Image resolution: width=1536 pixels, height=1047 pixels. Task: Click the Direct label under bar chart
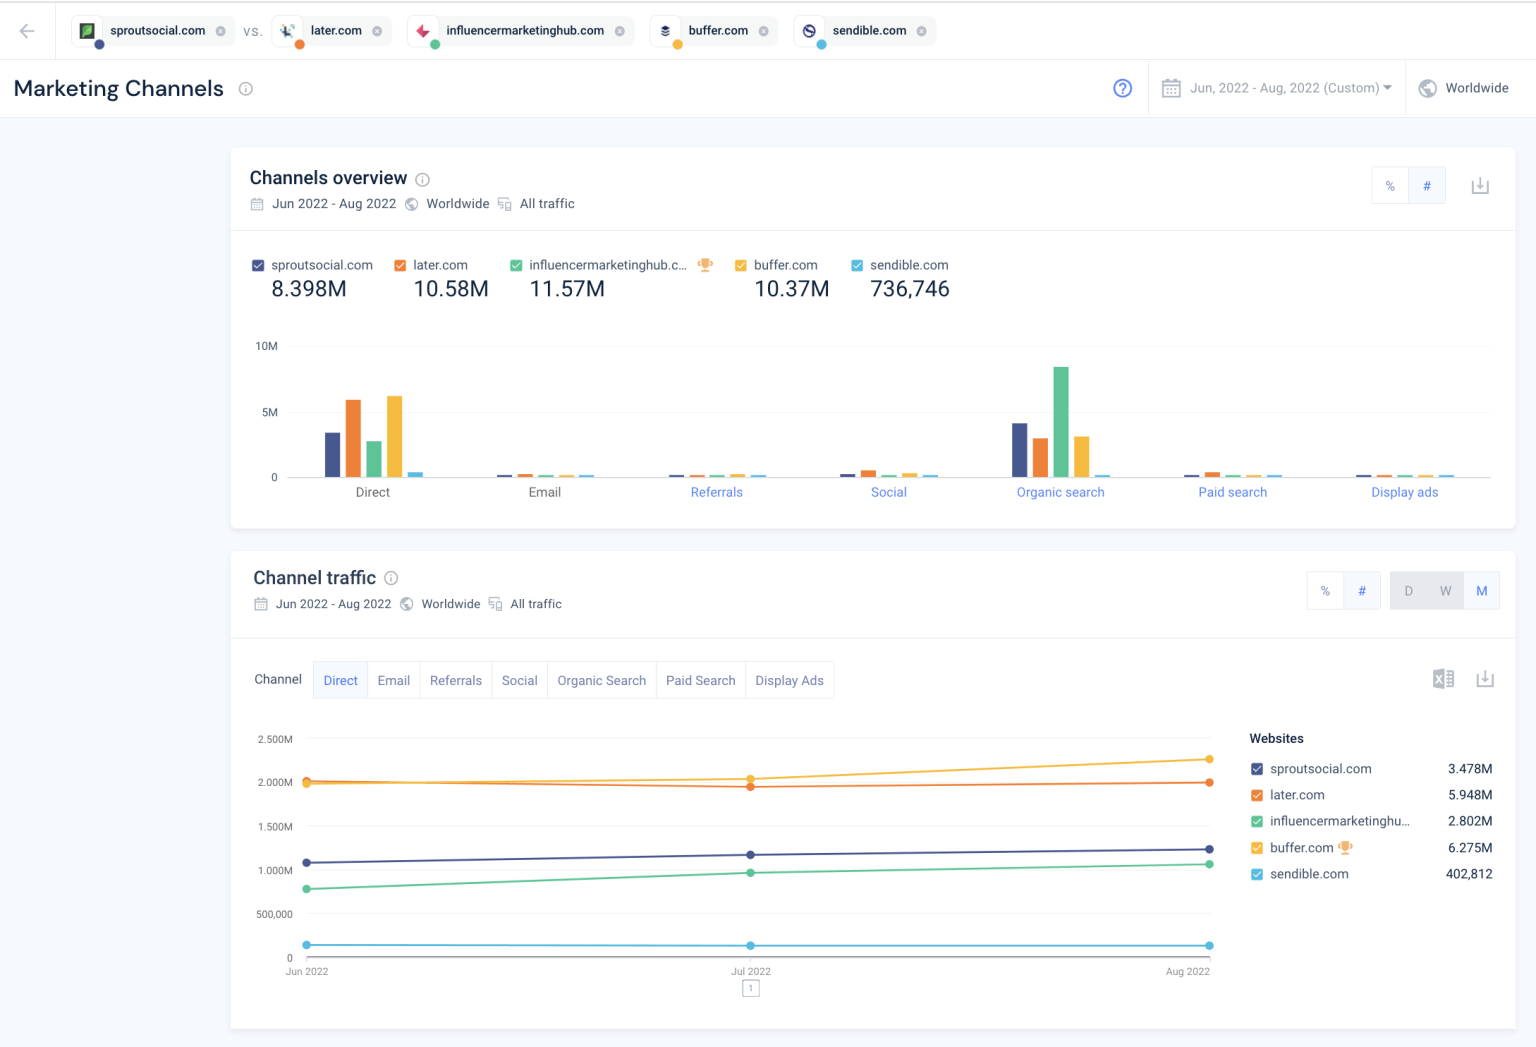373,492
